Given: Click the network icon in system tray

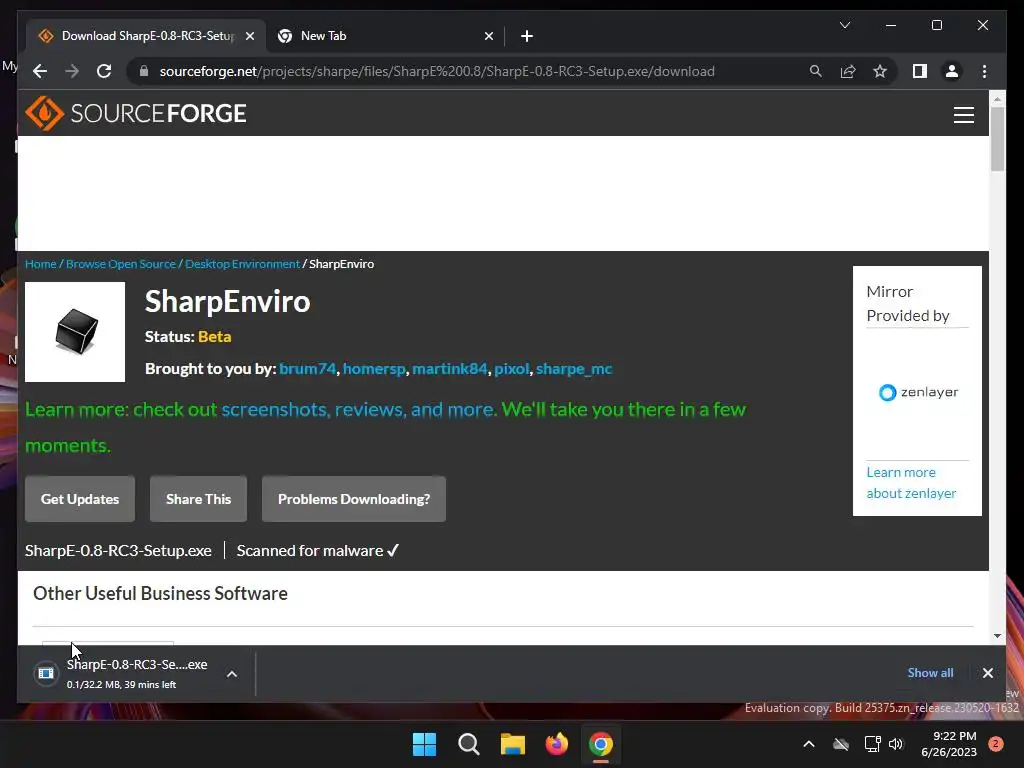Looking at the screenshot, I should 872,744.
